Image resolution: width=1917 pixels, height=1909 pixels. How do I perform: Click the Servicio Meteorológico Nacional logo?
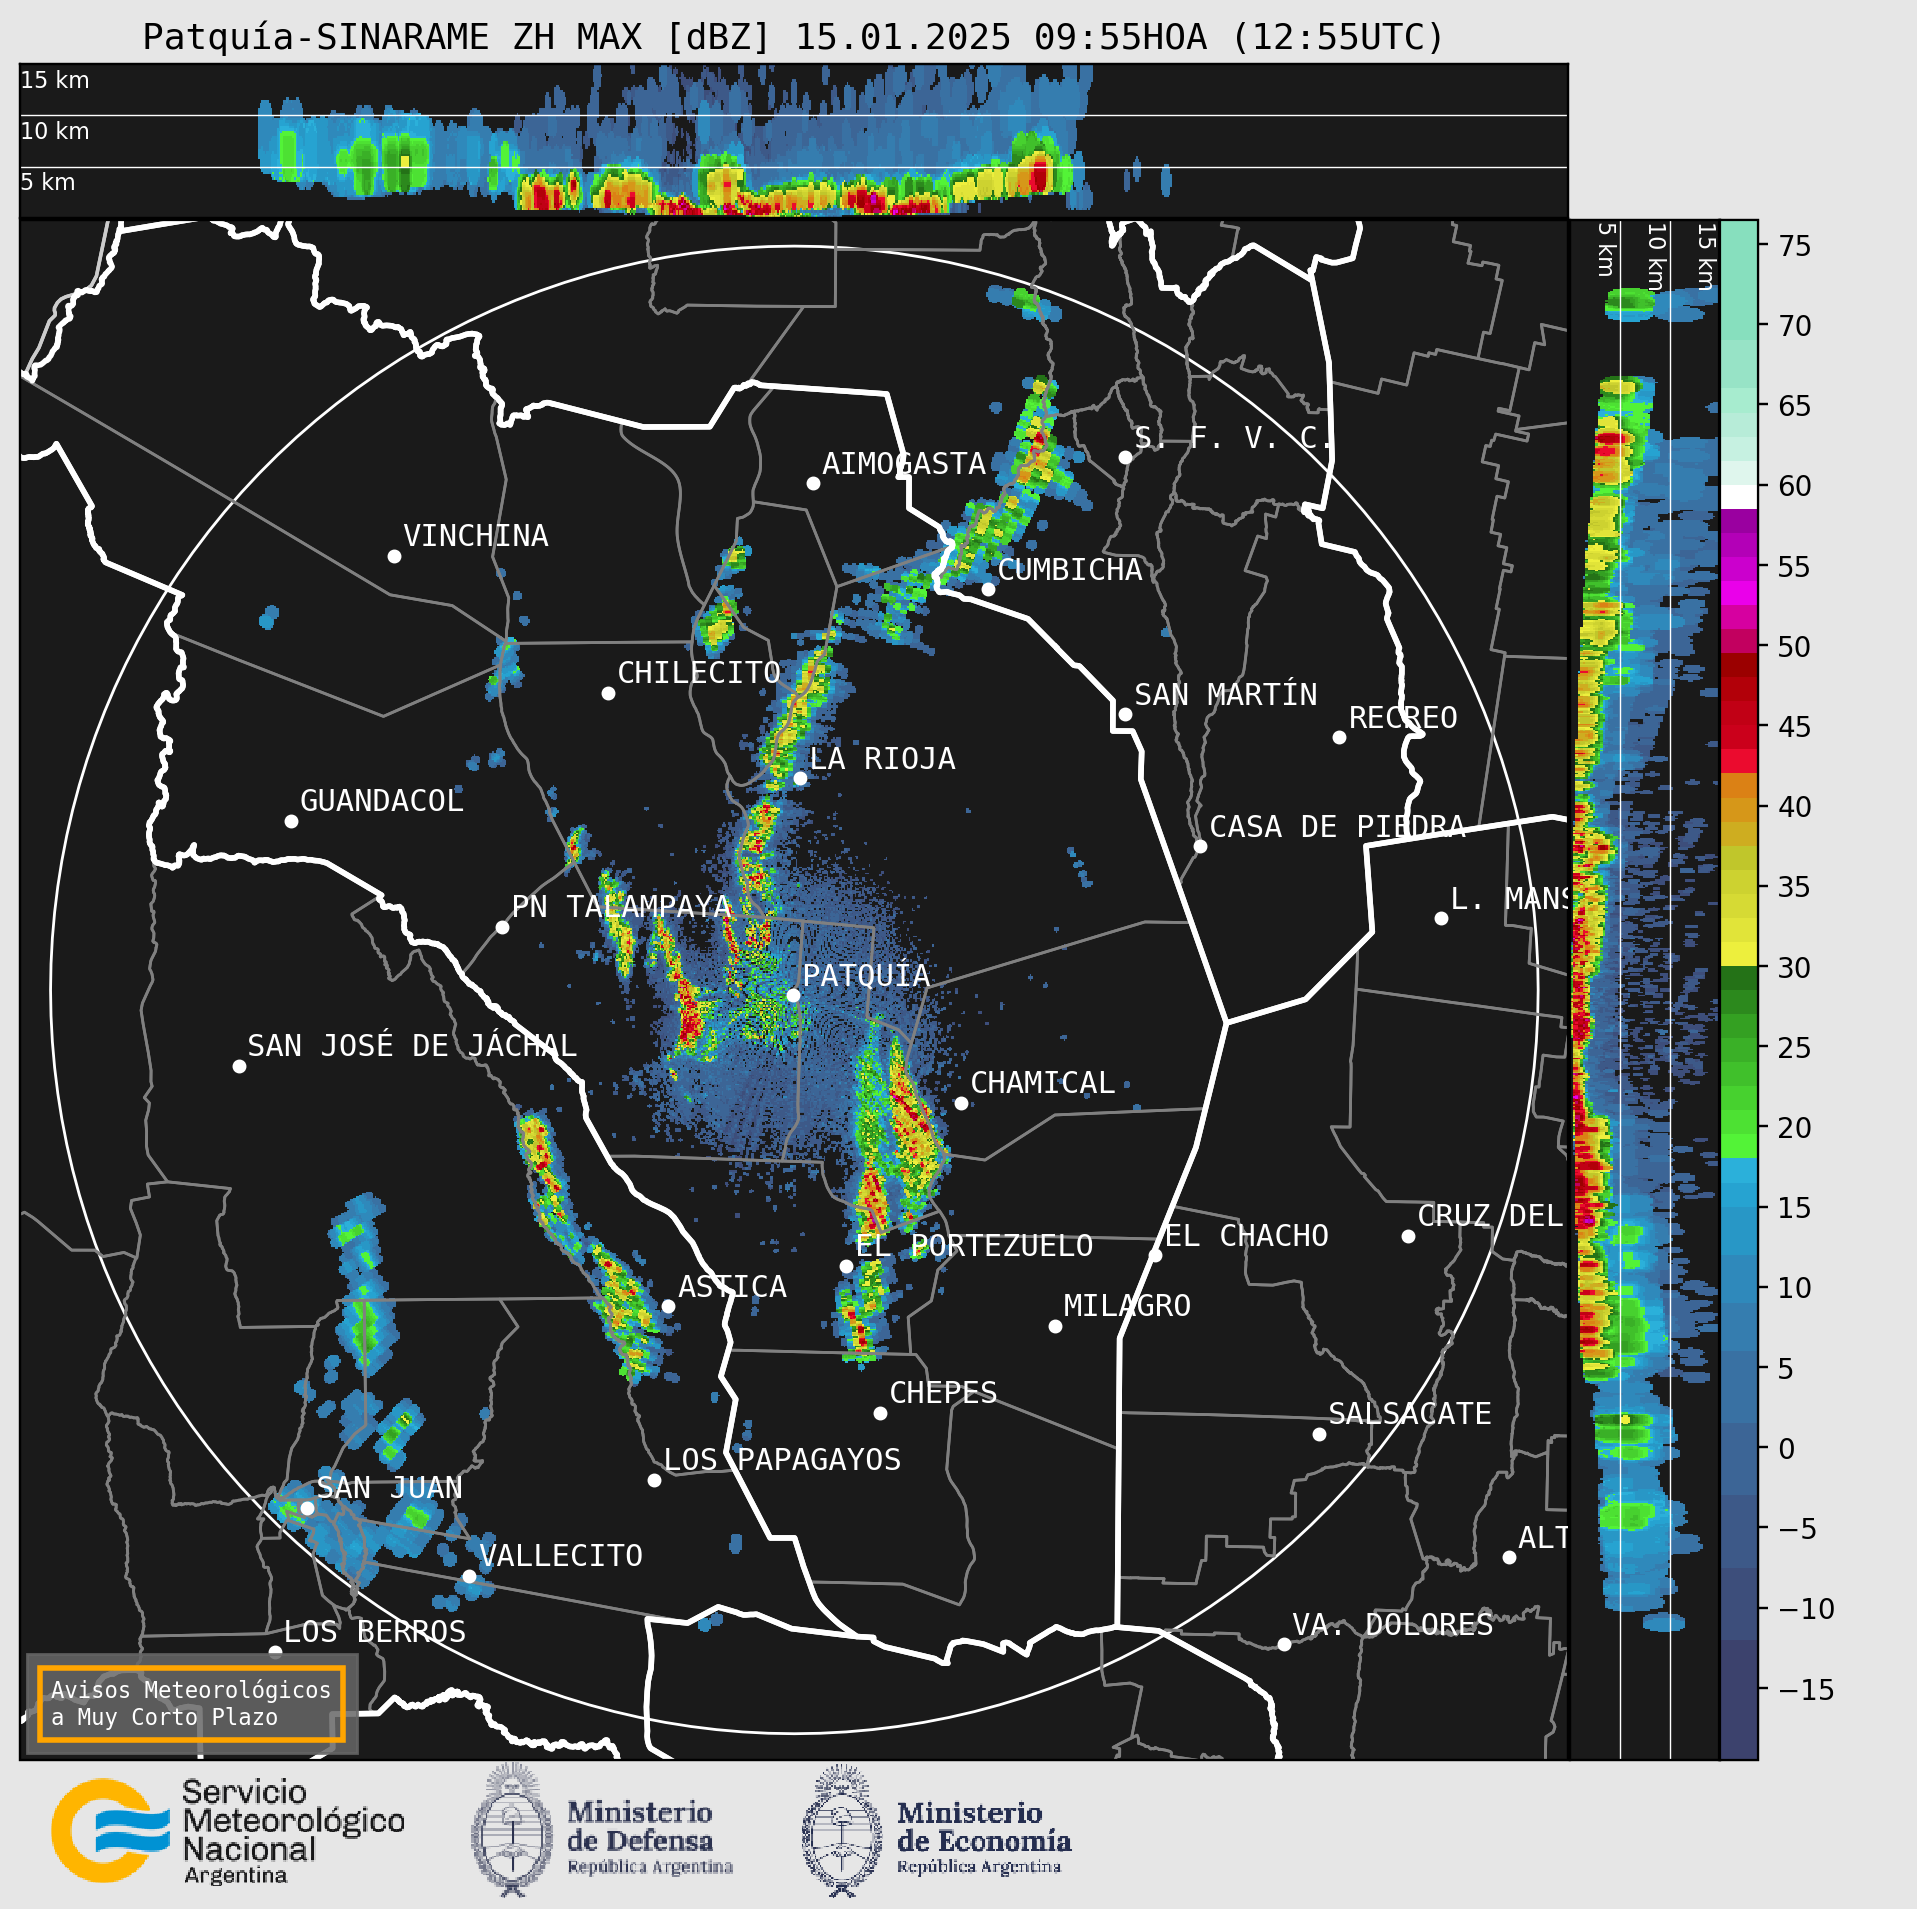228,1830
